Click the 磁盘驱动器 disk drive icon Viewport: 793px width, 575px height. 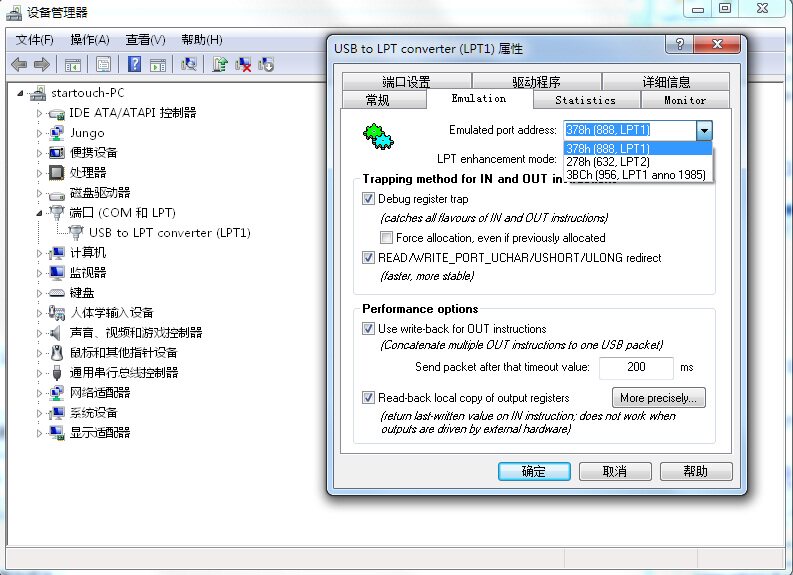coord(57,194)
